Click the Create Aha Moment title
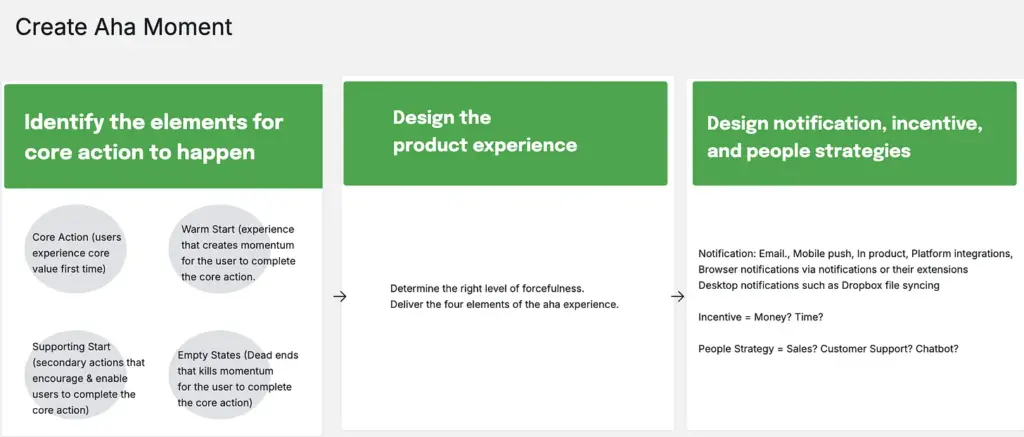1024x437 pixels. (x=124, y=27)
